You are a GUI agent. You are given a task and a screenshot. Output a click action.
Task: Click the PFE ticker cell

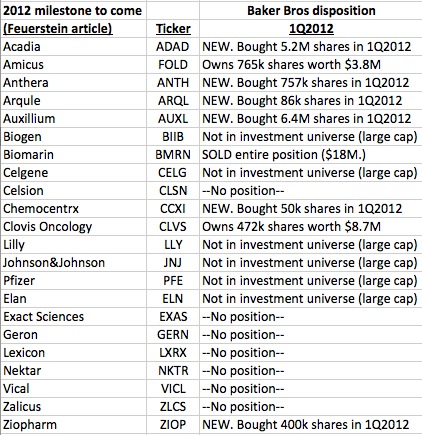point(173,281)
